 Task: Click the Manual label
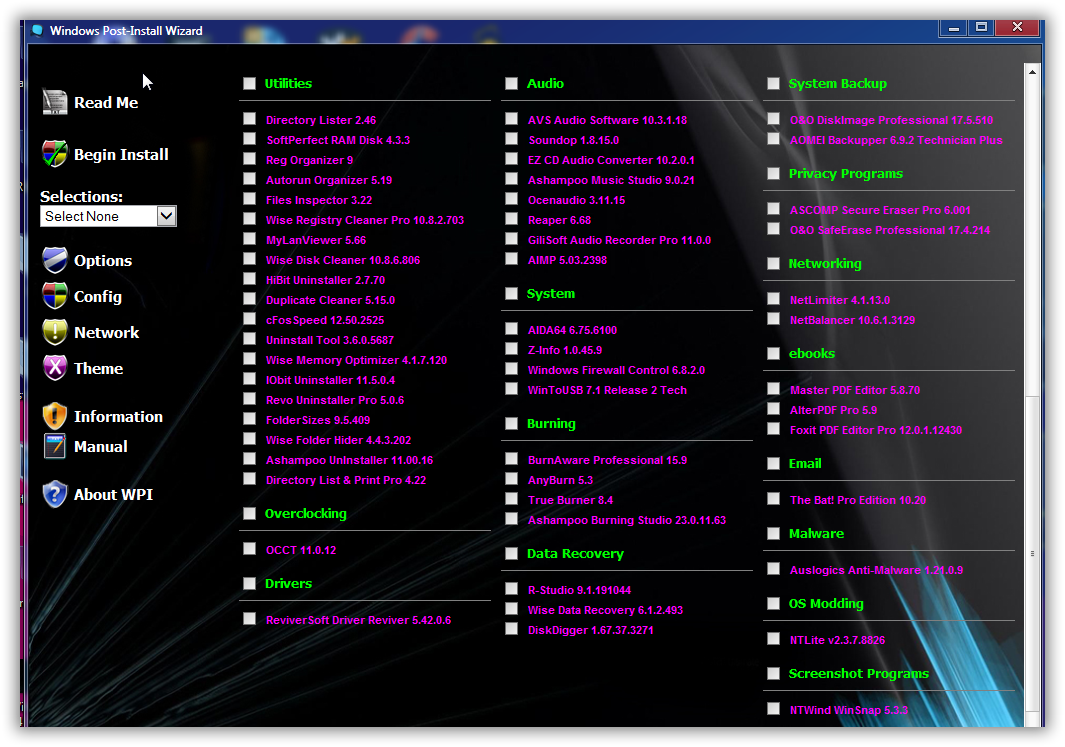click(x=101, y=447)
